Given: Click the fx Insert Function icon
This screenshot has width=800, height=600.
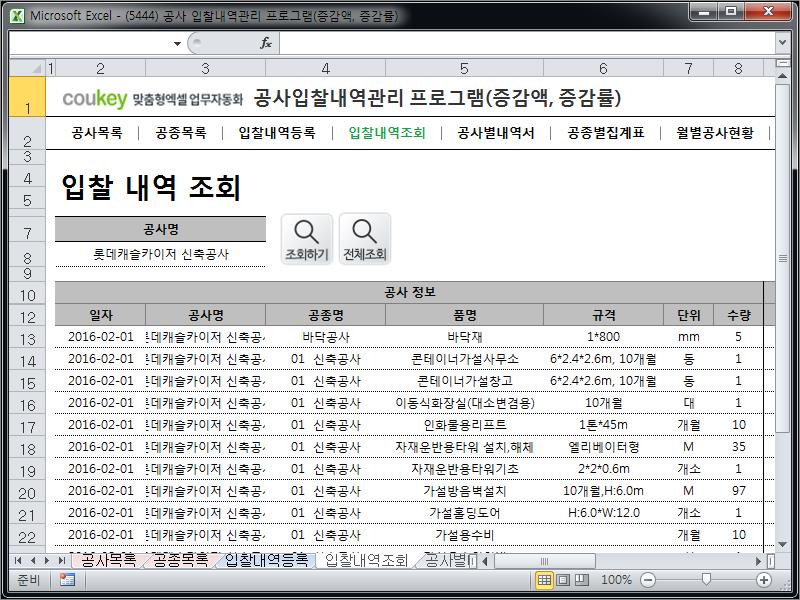Looking at the screenshot, I should (266, 43).
